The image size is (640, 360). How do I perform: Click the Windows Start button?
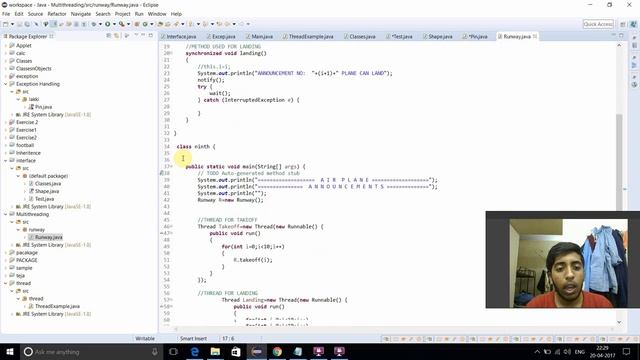[9, 351]
